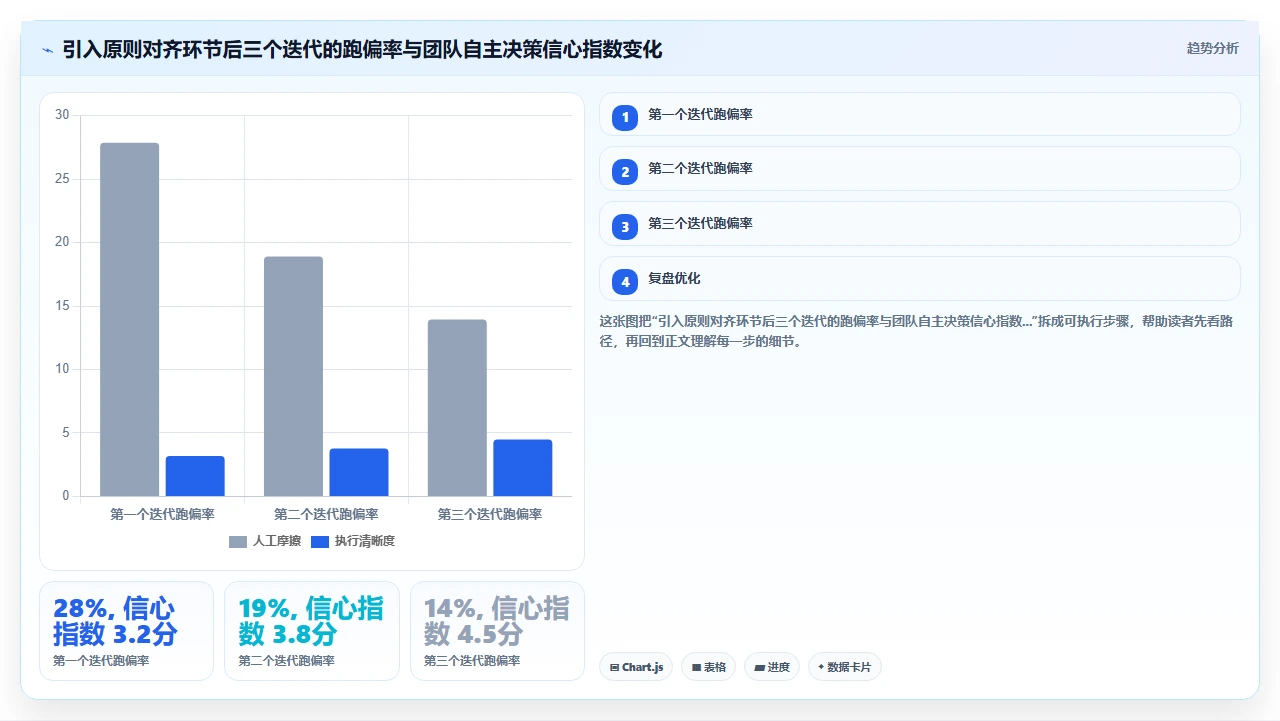This screenshot has width=1280, height=721.
Task: Click the gray bar for 第一个迭代跑偏率
Action: tap(130, 319)
